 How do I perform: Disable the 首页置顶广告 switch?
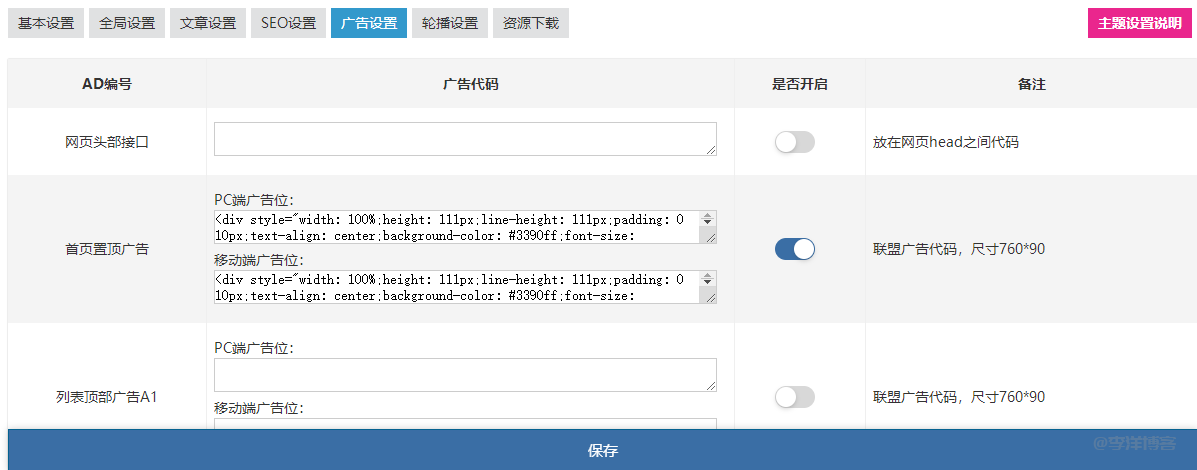click(x=795, y=249)
